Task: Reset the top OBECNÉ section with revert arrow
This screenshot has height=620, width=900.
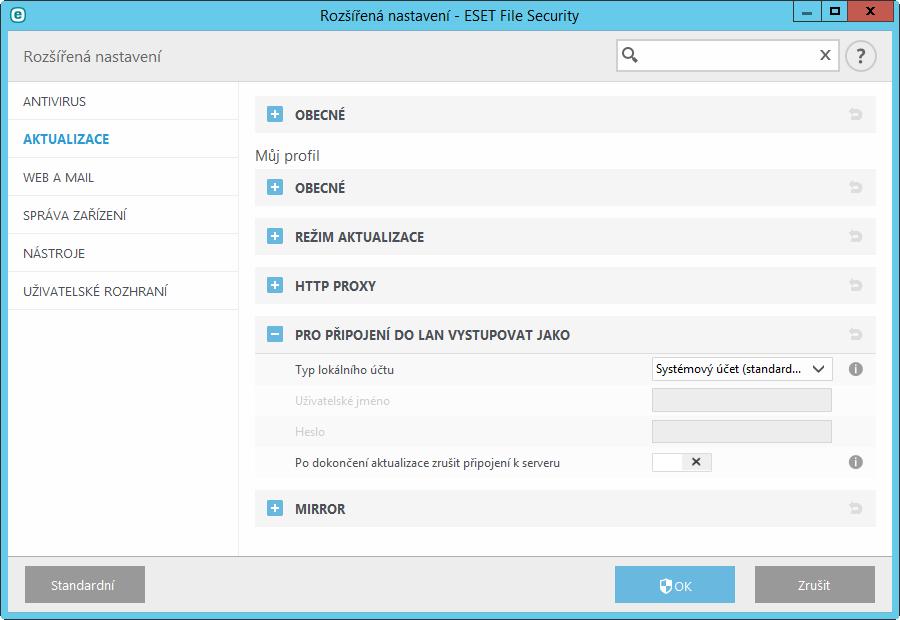Action: 855,114
